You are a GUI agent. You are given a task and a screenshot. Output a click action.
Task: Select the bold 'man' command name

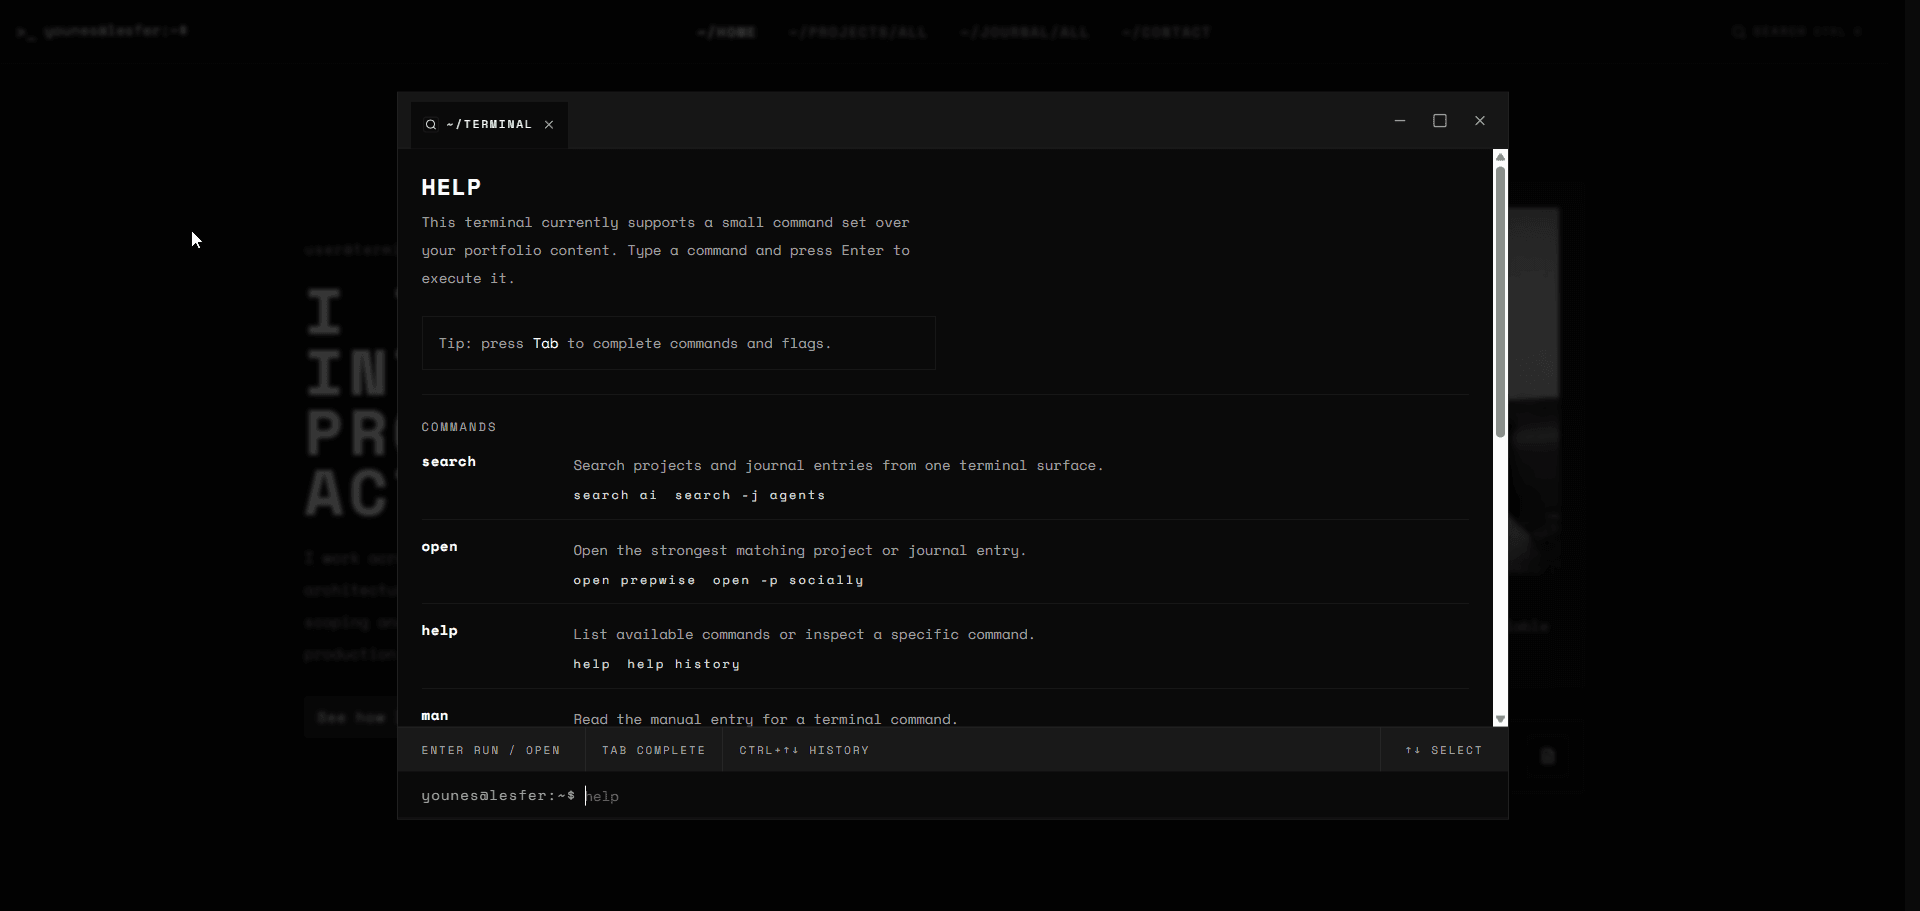tap(435, 716)
